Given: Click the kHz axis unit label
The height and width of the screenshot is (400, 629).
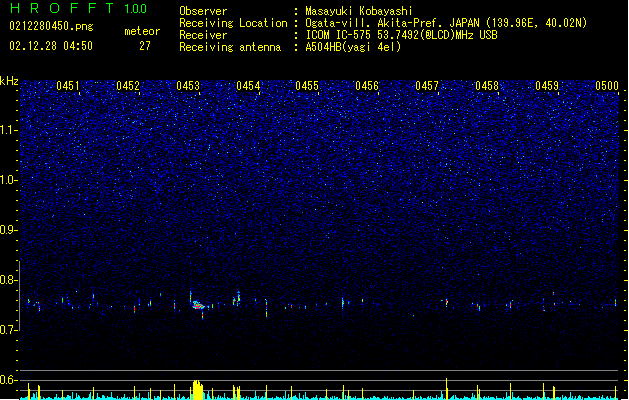Looking at the screenshot, I should 9,81.
